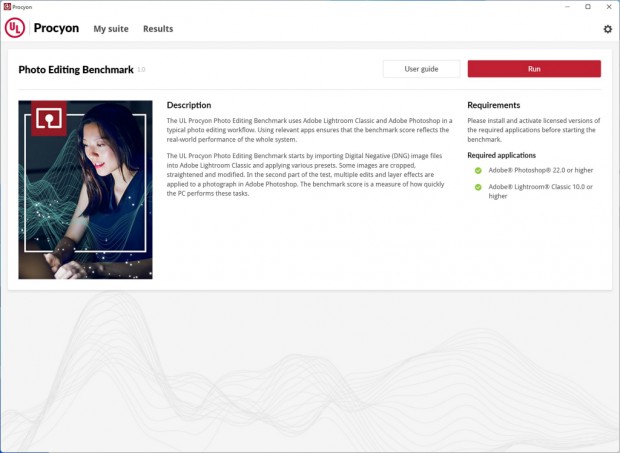620x453 pixels.
Task: Open the settings gear icon
Action: [607, 29]
